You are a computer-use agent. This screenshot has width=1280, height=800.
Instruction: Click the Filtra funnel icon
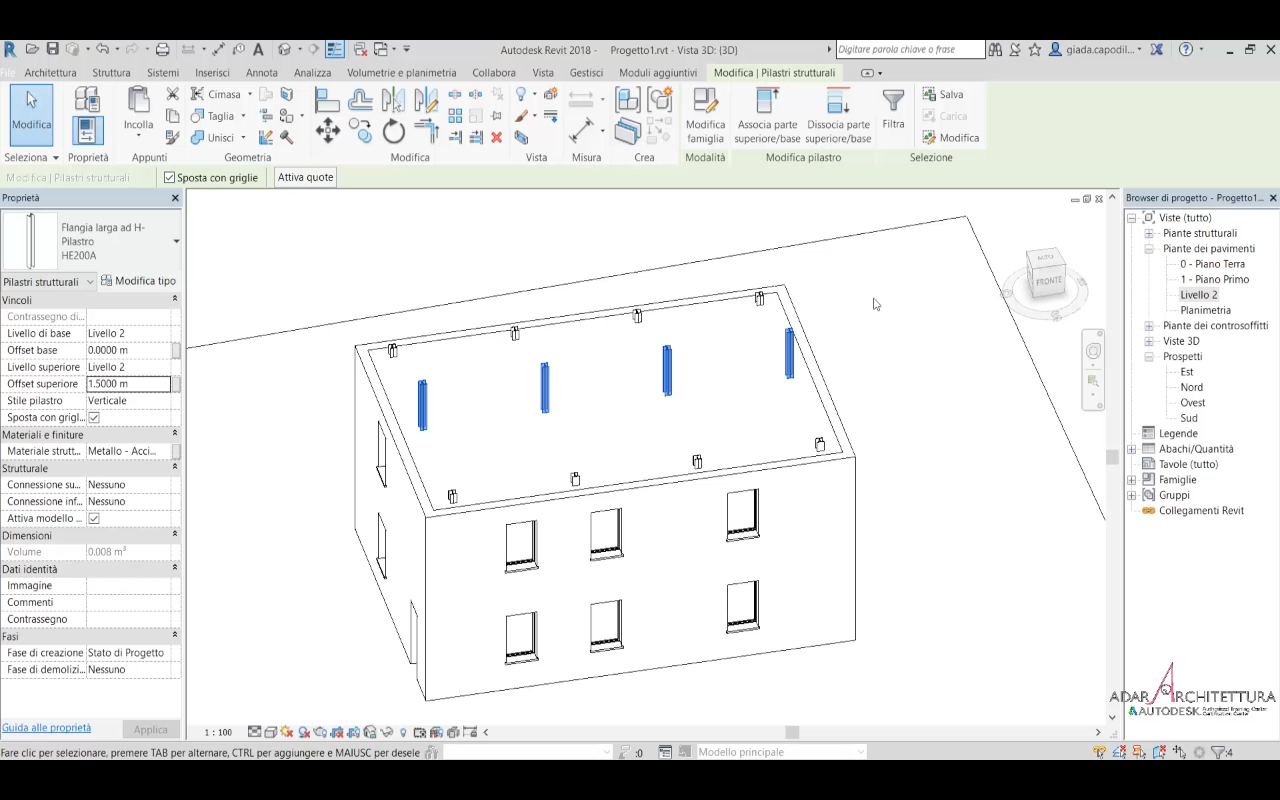pos(893,101)
